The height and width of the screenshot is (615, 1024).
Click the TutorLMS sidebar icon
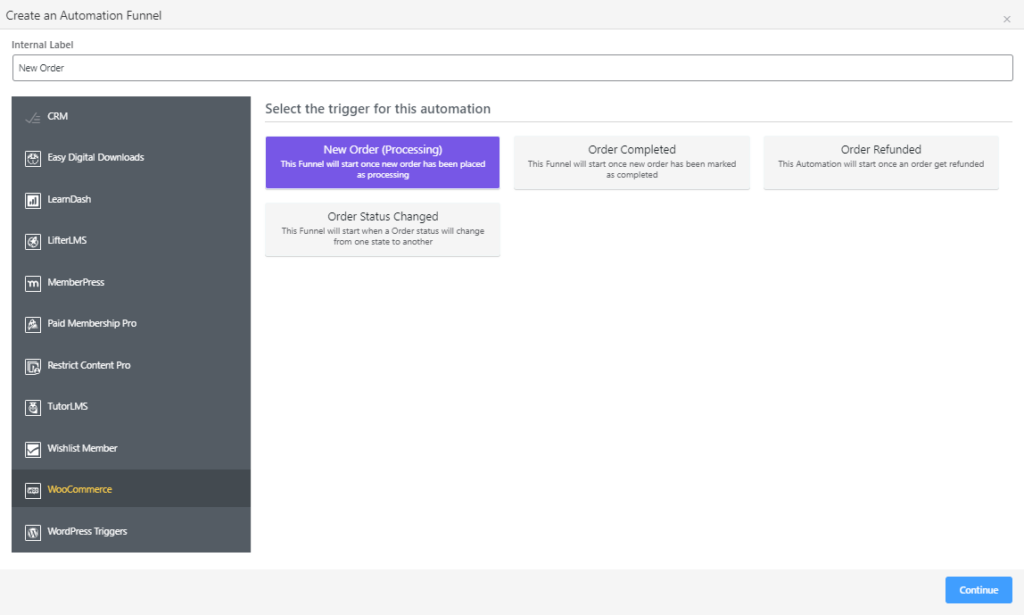coord(33,407)
